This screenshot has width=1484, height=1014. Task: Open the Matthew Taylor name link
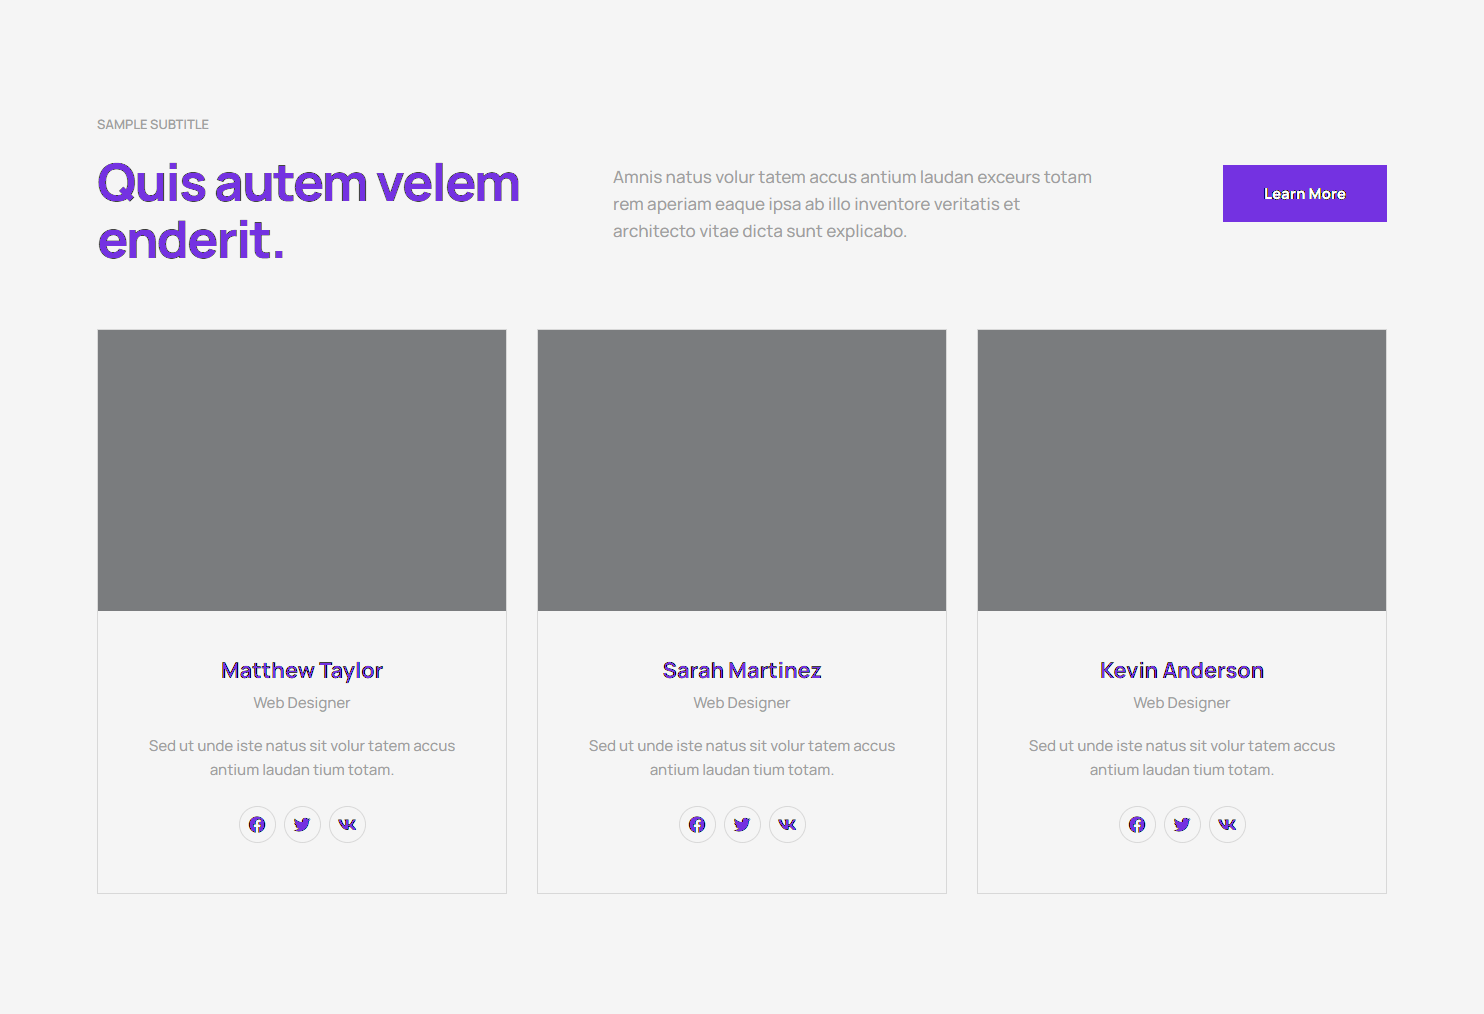pyautogui.click(x=302, y=670)
